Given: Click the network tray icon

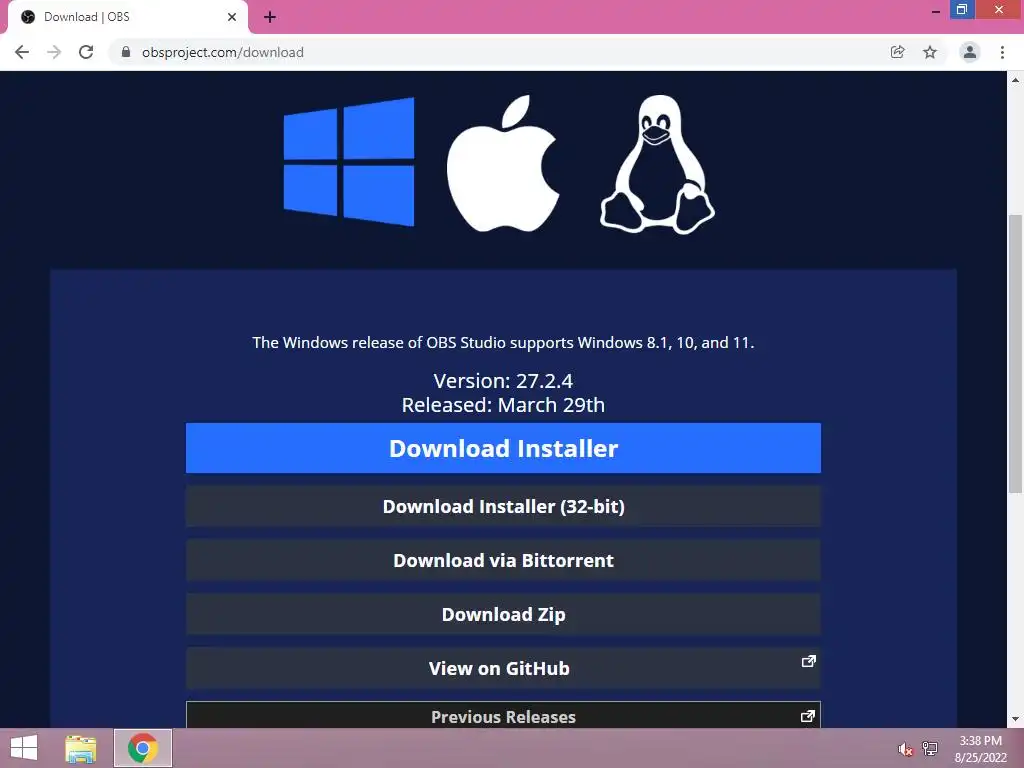Looking at the screenshot, I should [930, 748].
